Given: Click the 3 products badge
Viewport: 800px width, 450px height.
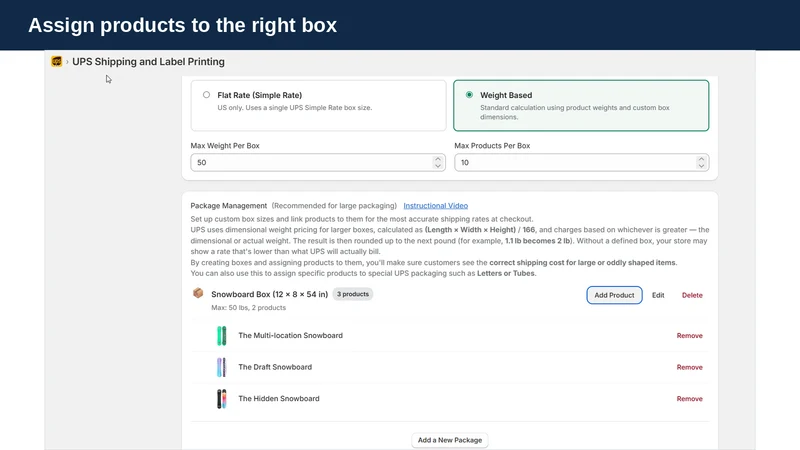Looking at the screenshot, I should 353,294.
